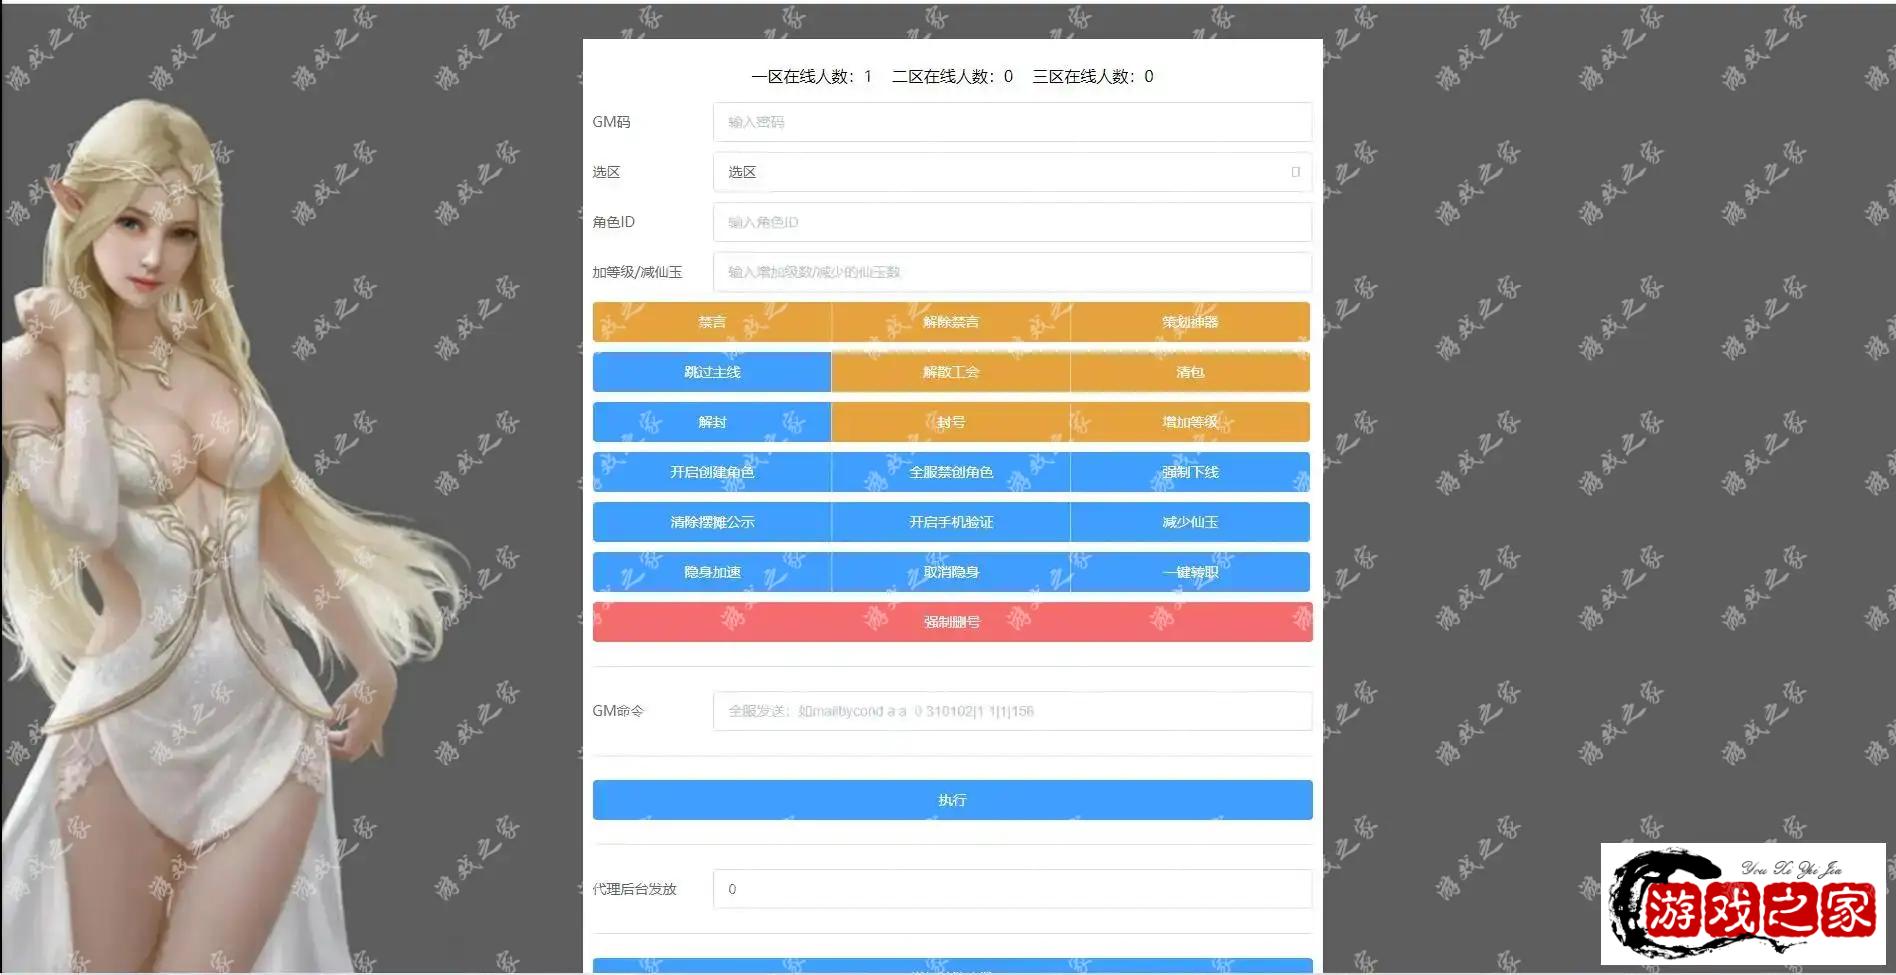This screenshot has height=975, width=1896.
Task: Focus the 角色ID input field
Action: (1011, 222)
